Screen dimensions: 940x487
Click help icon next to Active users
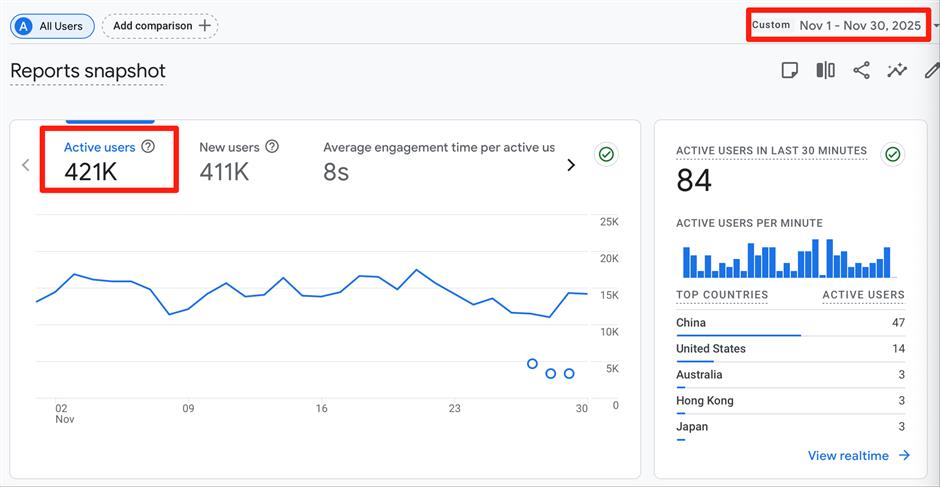pyautogui.click(x=148, y=147)
